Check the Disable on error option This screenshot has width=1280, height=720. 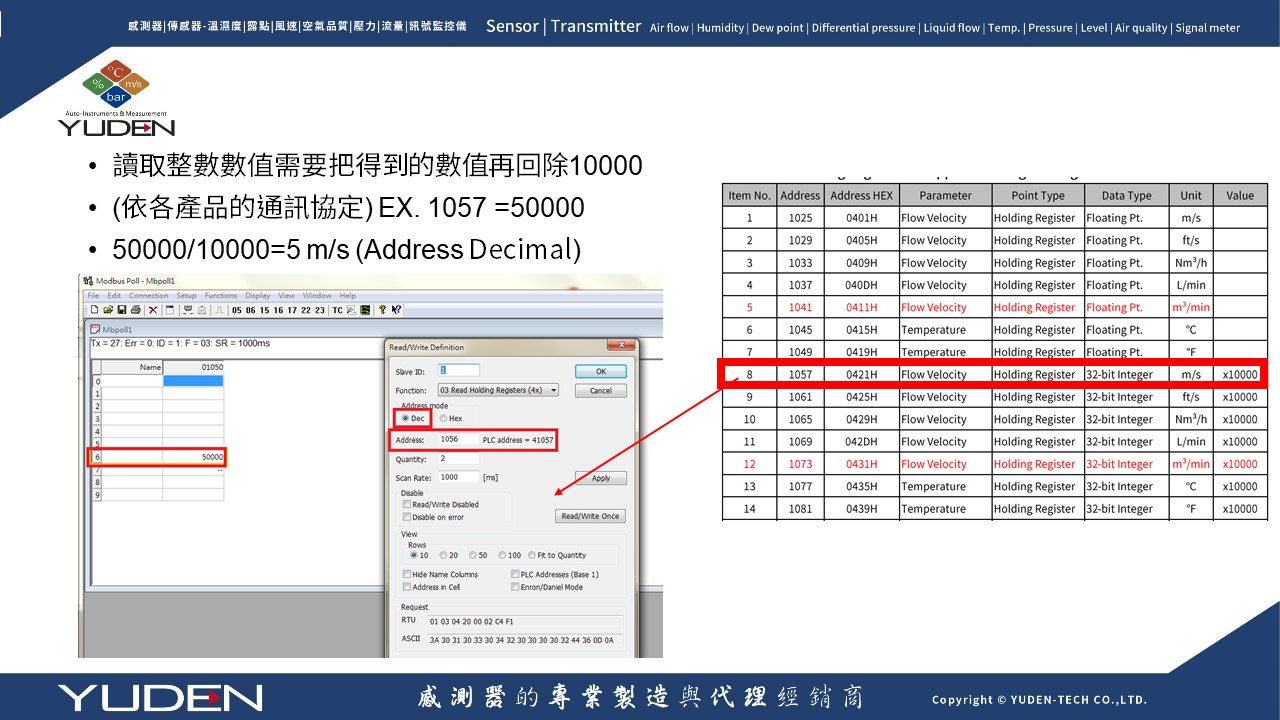point(407,517)
